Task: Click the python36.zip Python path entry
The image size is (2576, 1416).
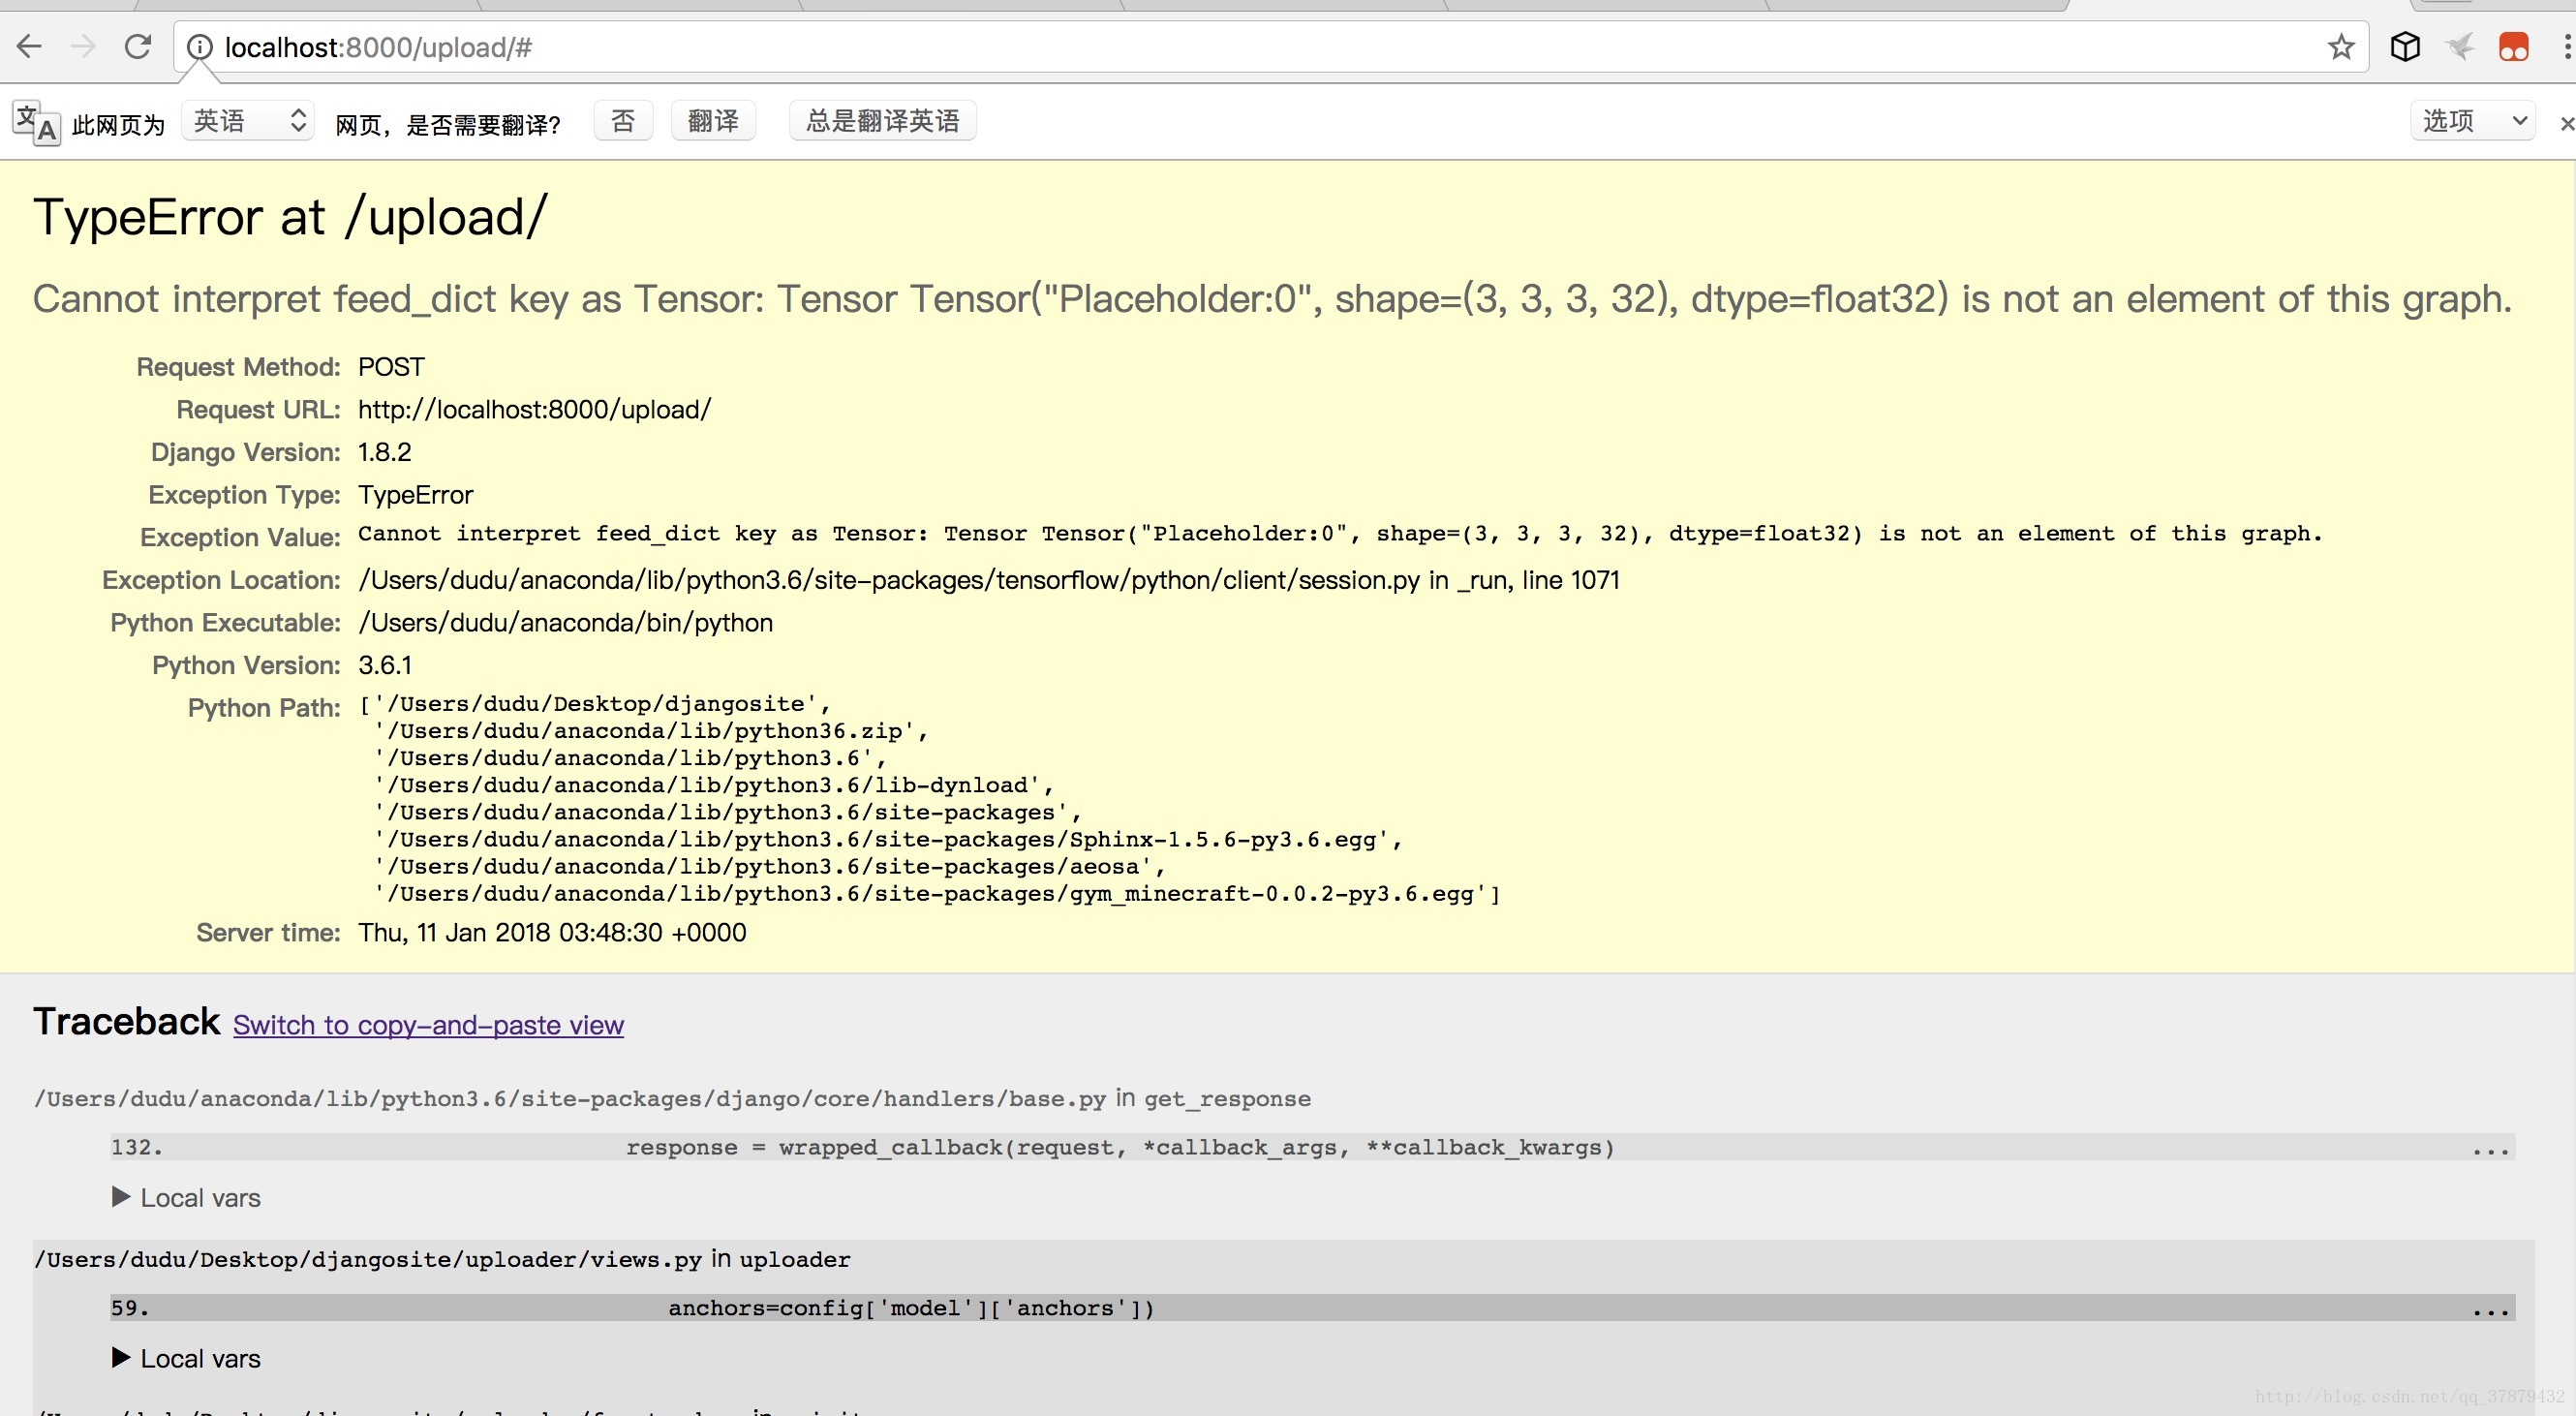Action: point(644,731)
